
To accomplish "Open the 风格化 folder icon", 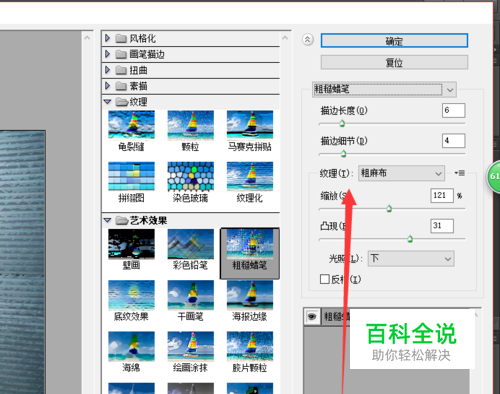I will pyautogui.click(x=121, y=38).
